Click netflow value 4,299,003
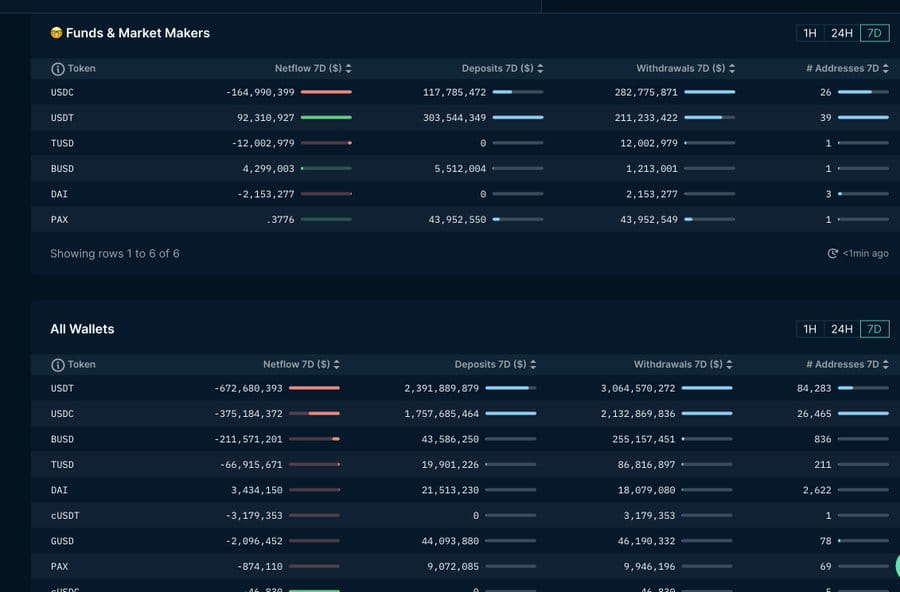The width and height of the screenshot is (900, 592). pyautogui.click(x=268, y=169)
